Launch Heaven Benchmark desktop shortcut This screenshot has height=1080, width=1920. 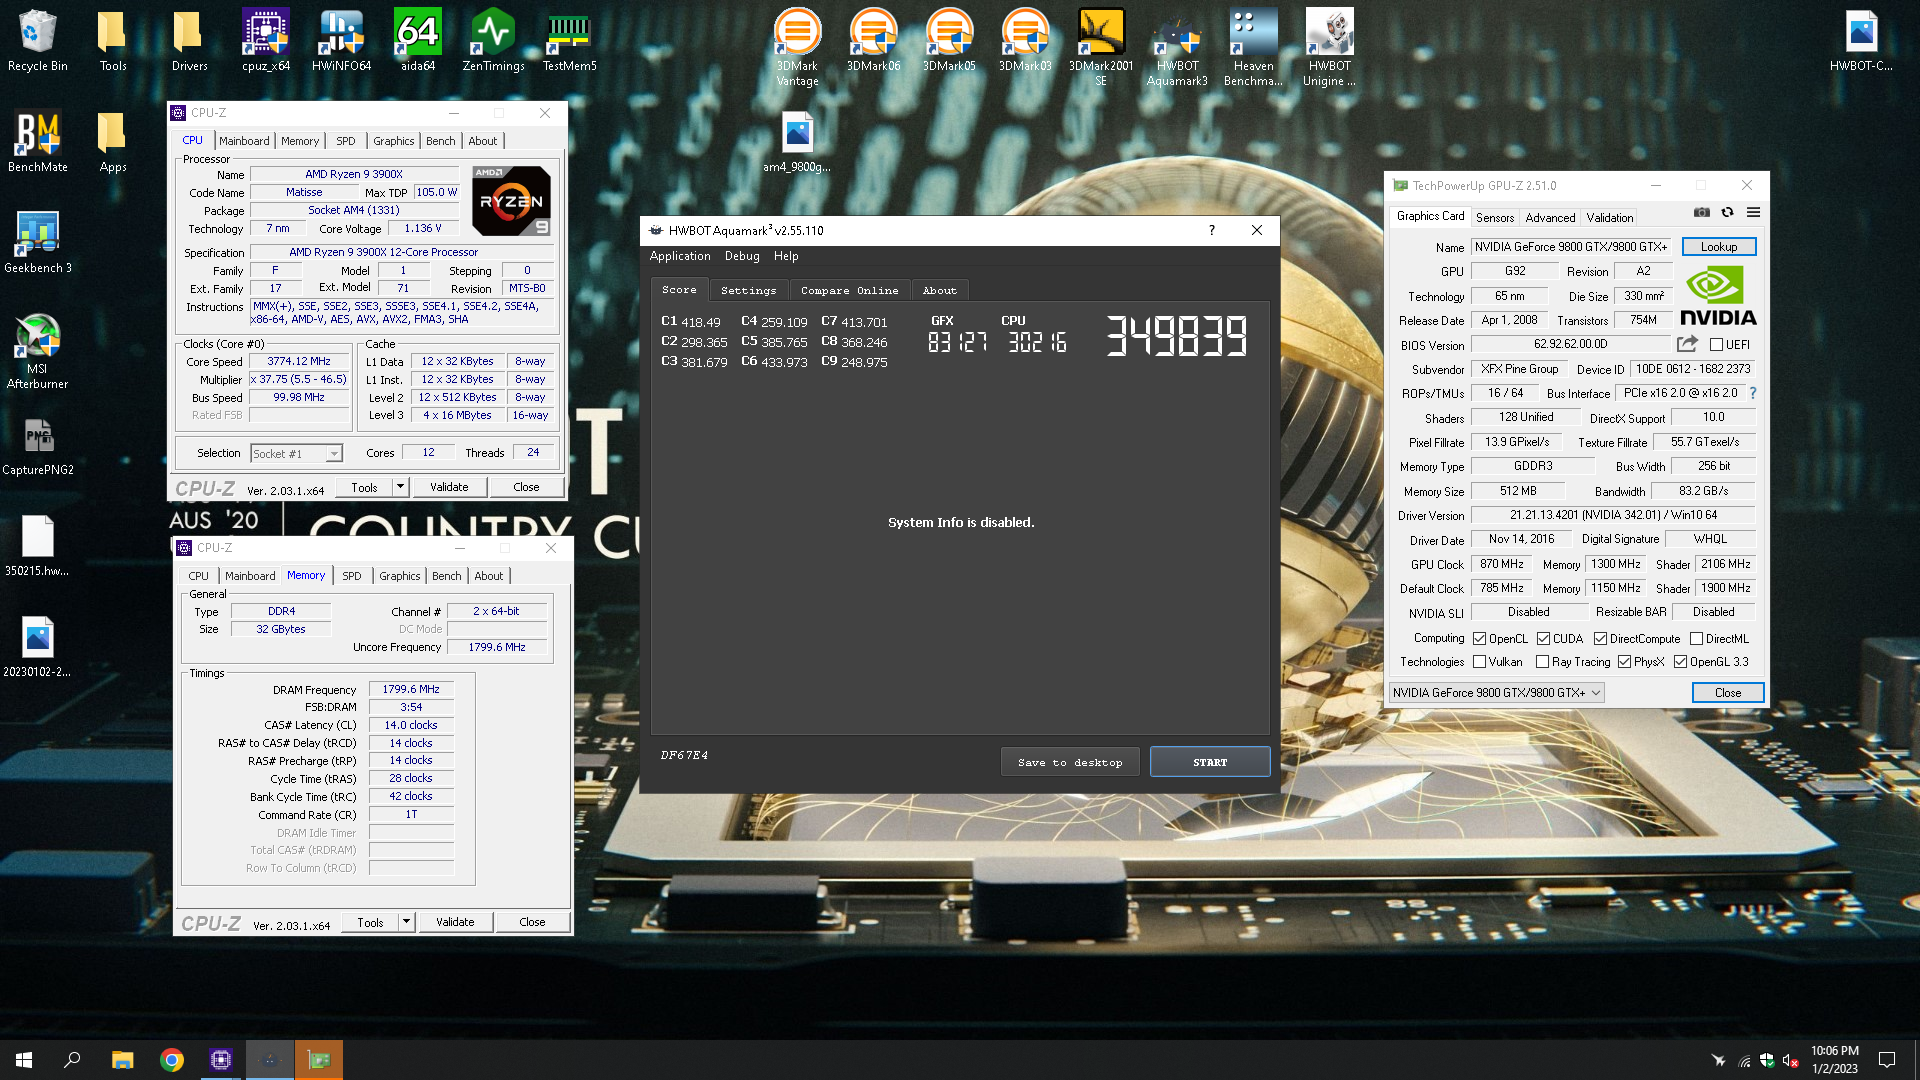click(x=1253, y=47)
